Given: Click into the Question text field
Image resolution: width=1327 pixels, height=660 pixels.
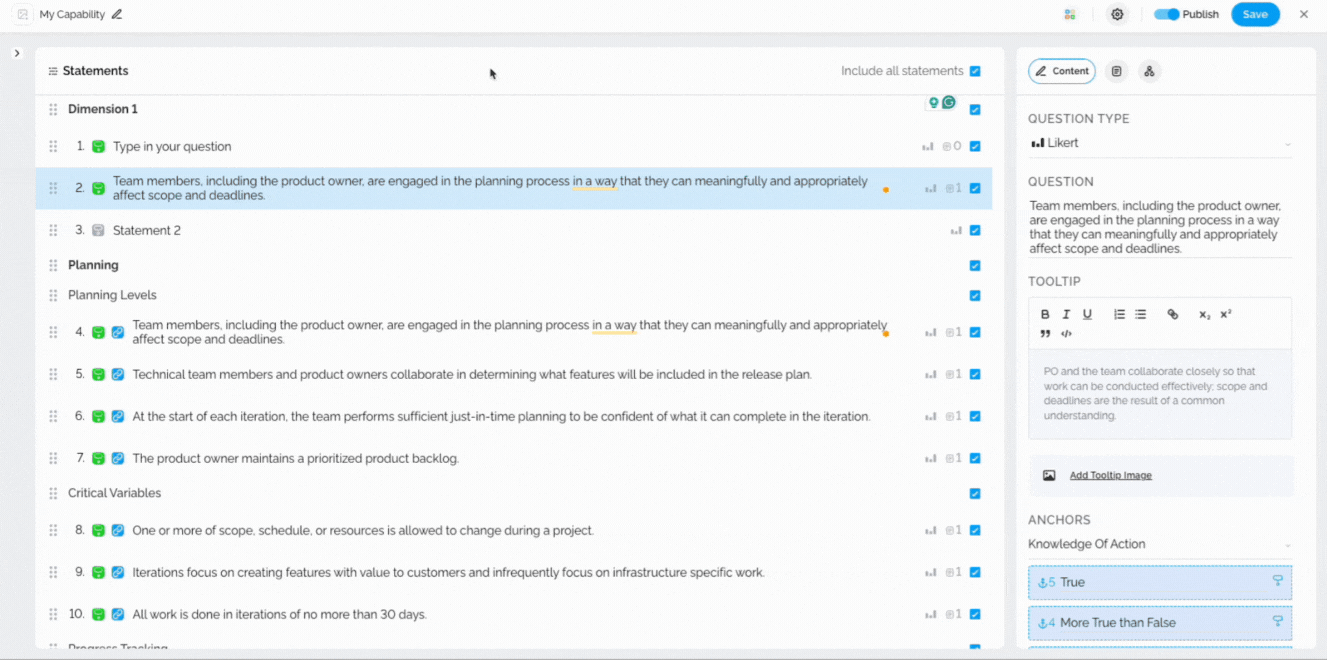Looking at the screenshot, I should click(1155, 227).
